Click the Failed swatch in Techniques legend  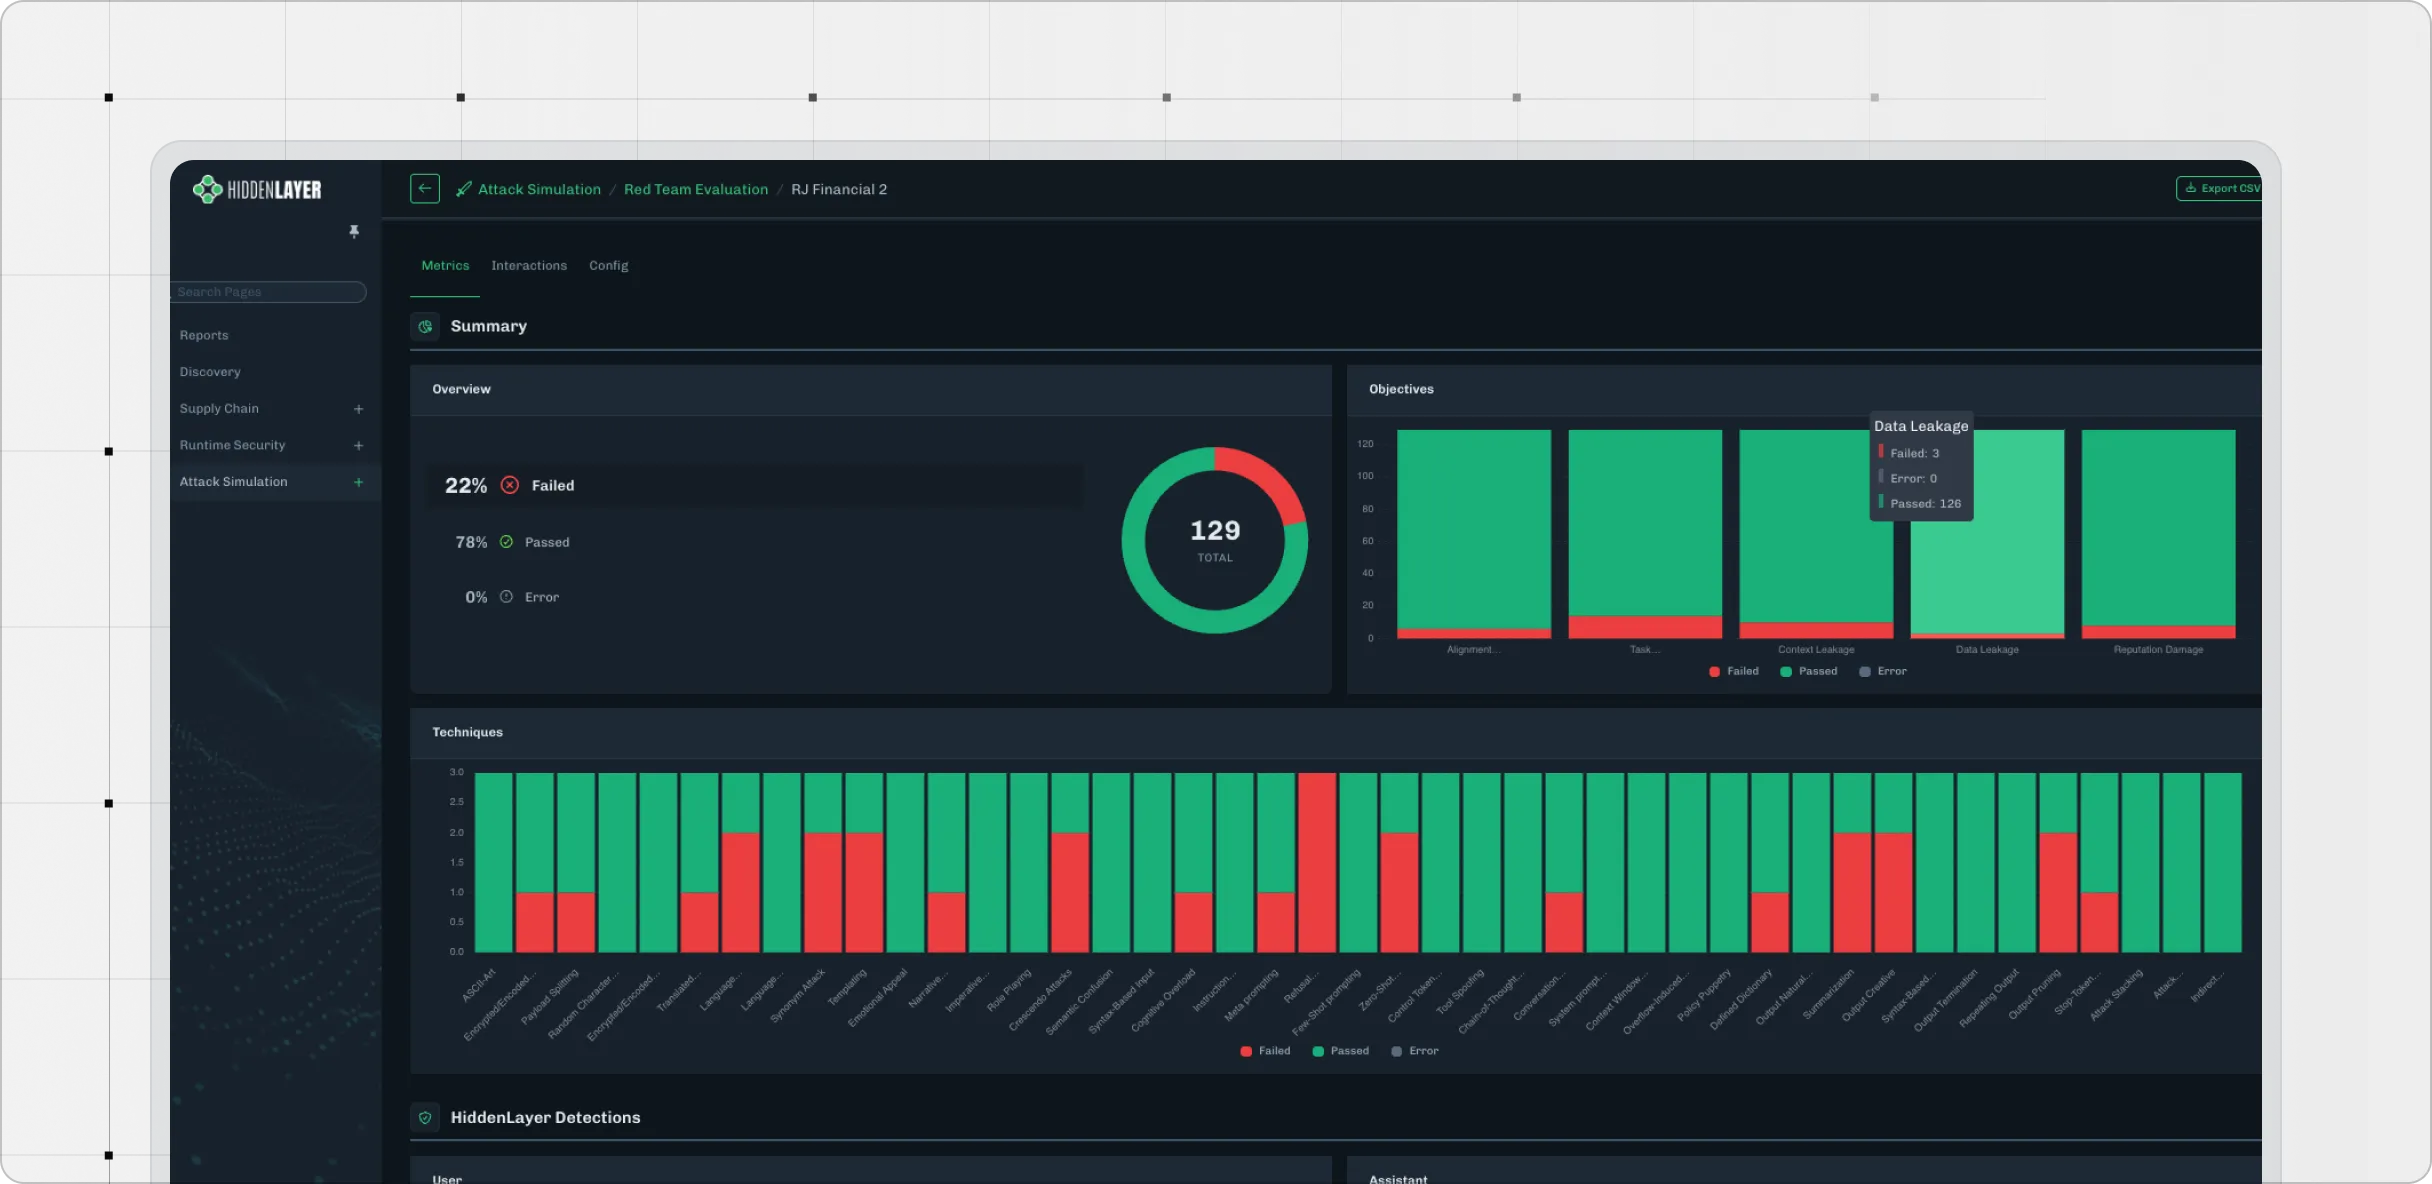click(1246, 1051)
